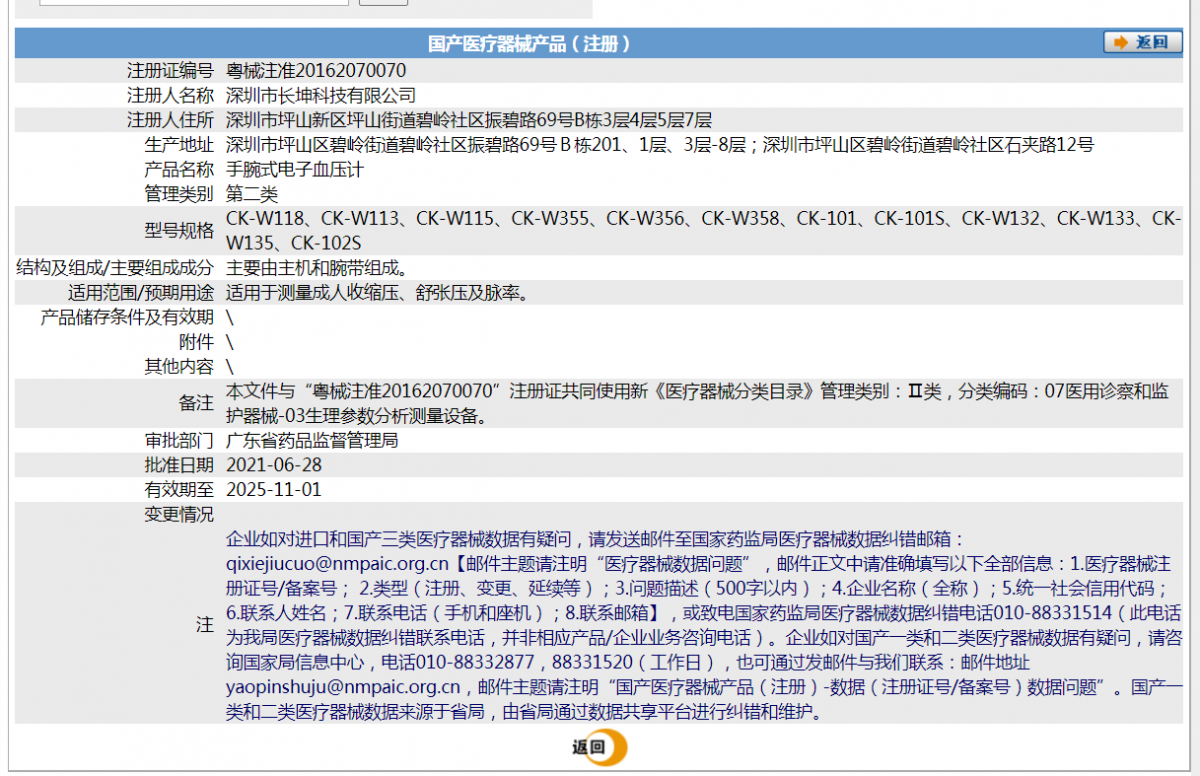The width and height of the screenshot is (1200, 776).
Task: Select the category value 第二类
Action: pos(253,193)
